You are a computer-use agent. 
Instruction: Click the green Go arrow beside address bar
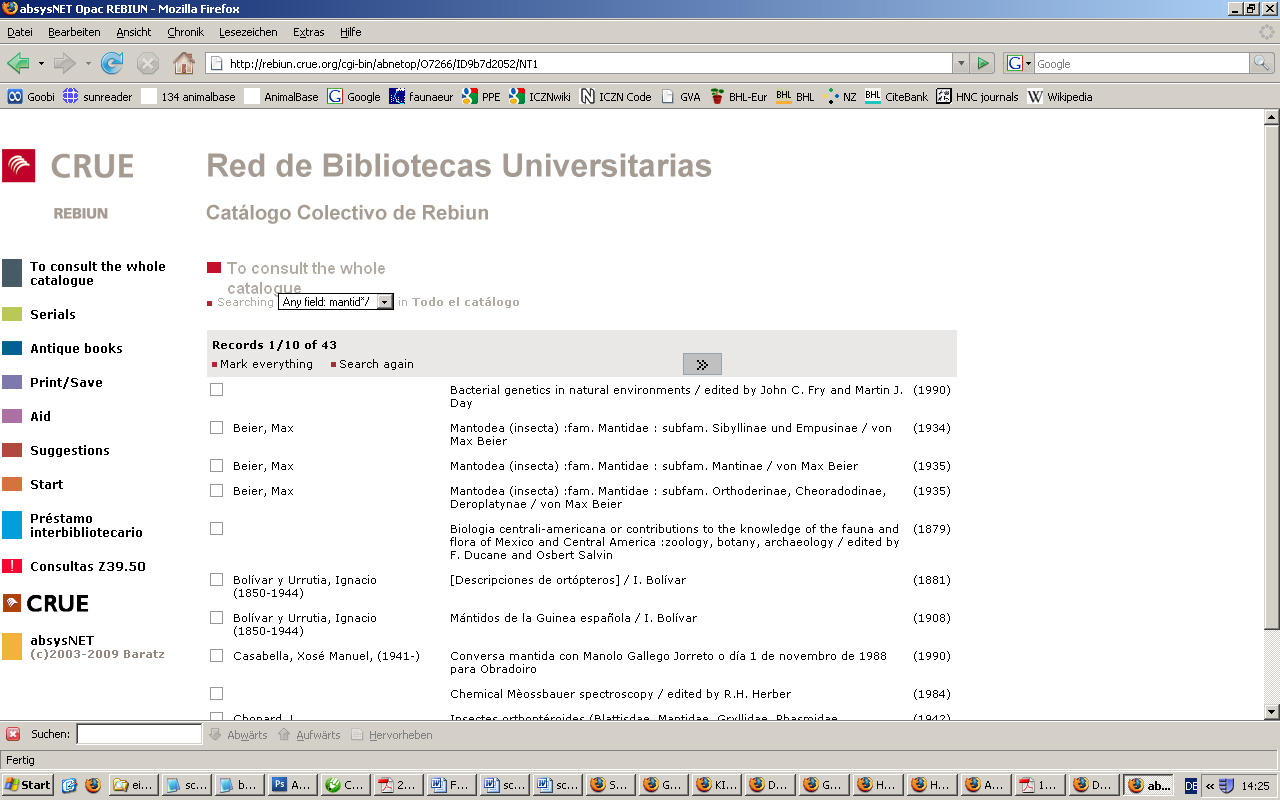983,64
